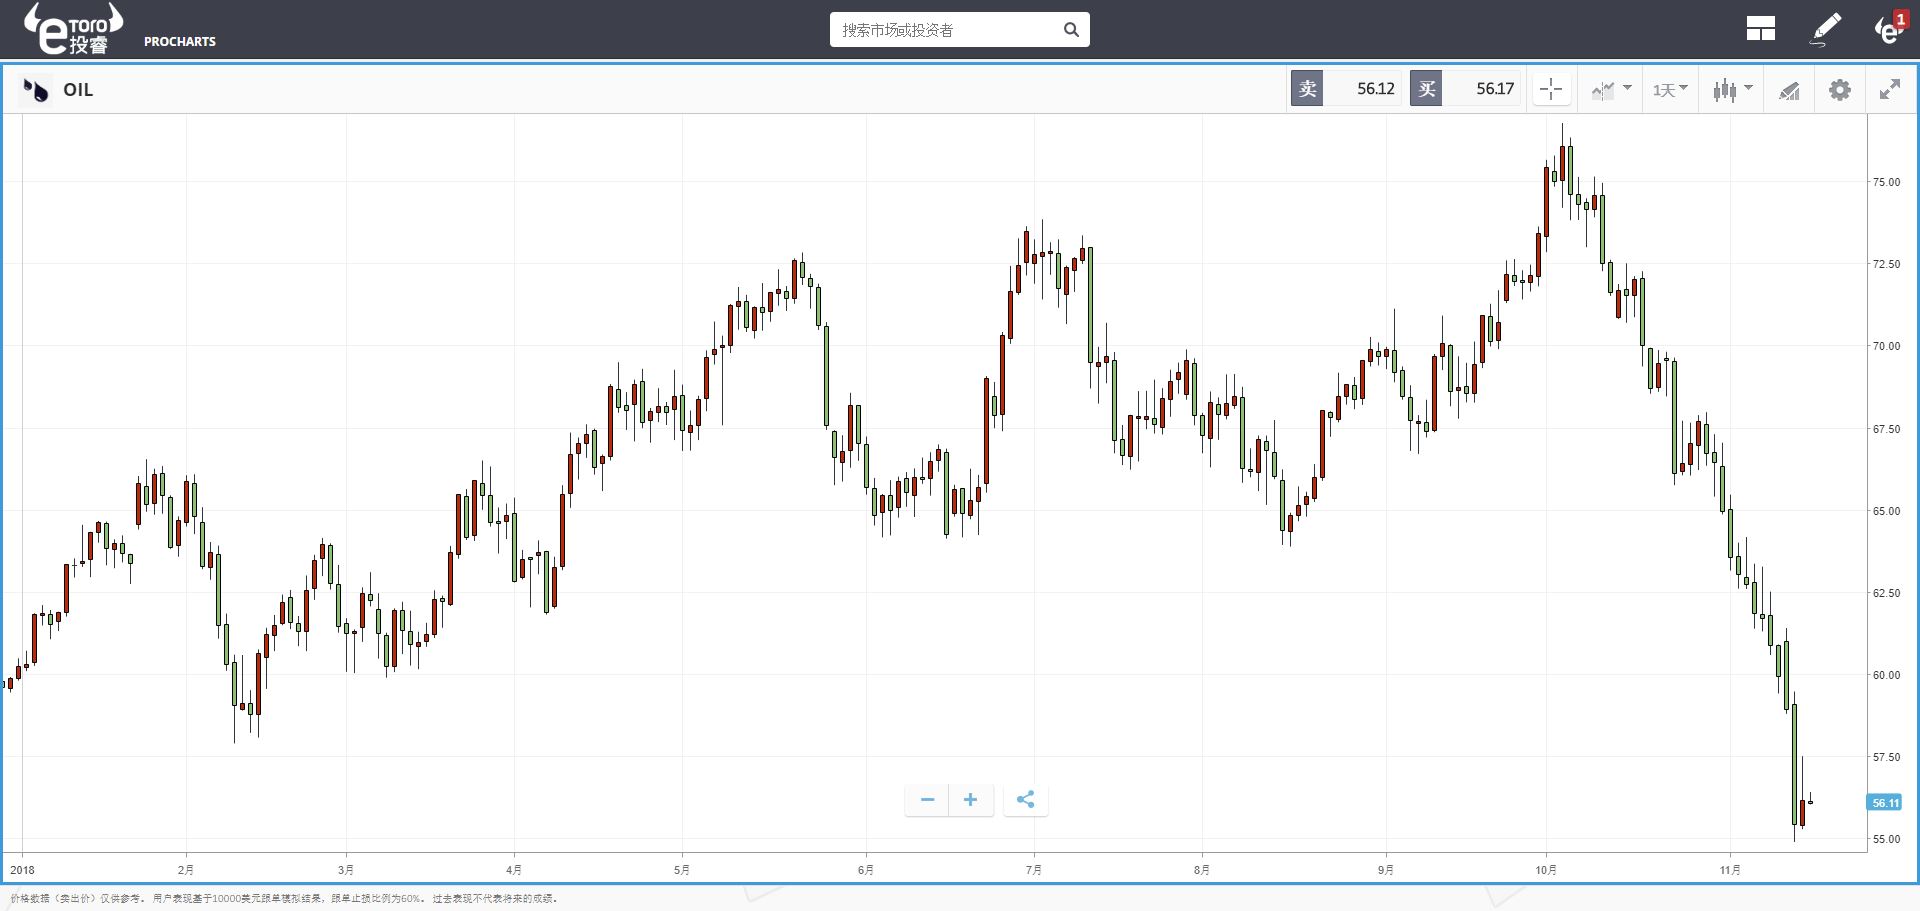
Task: Toggle the crosshair cursor tool
Action: (1551, 90)
